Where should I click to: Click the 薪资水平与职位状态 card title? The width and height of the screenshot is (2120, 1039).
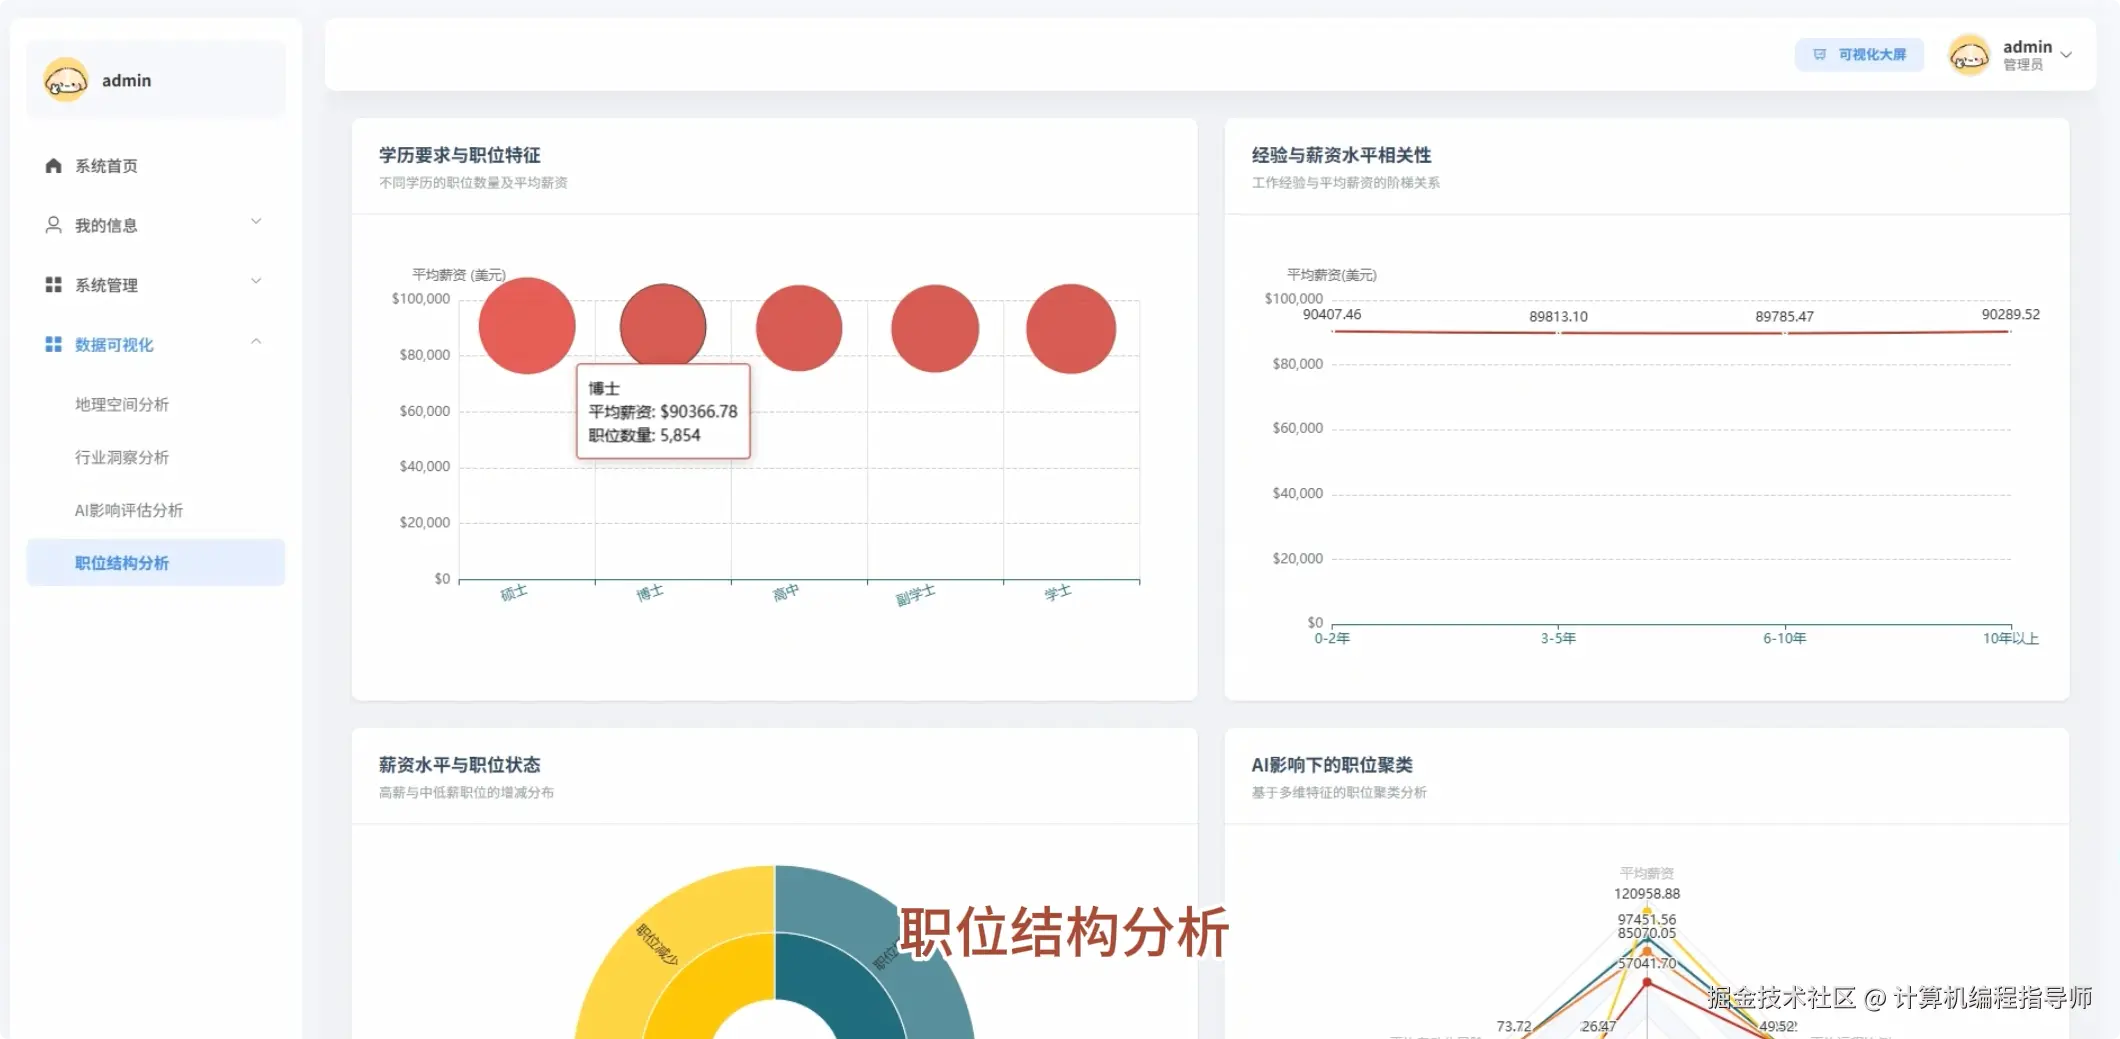click(x=460, y=765)
